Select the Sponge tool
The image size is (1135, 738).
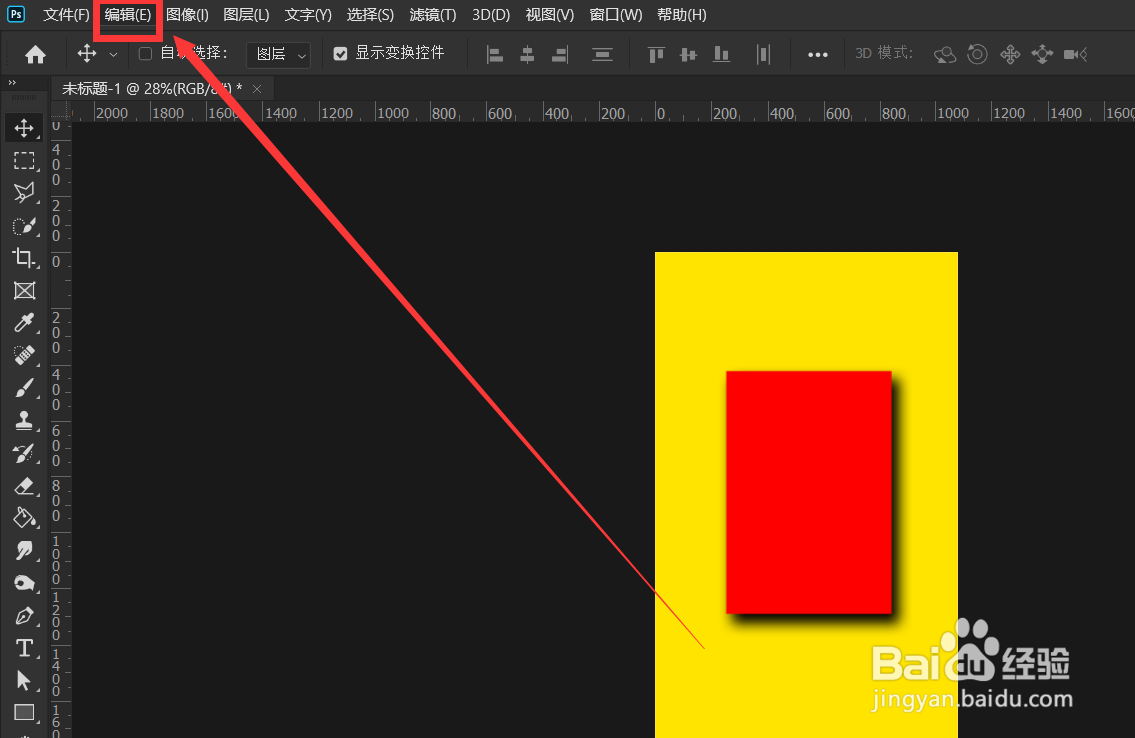click(24, 583)
